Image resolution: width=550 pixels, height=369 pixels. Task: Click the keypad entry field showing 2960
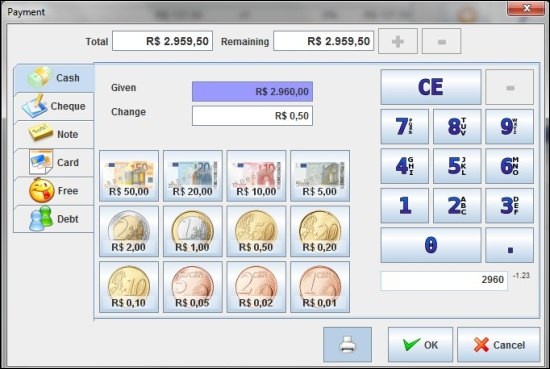click(x=444, y=281)
